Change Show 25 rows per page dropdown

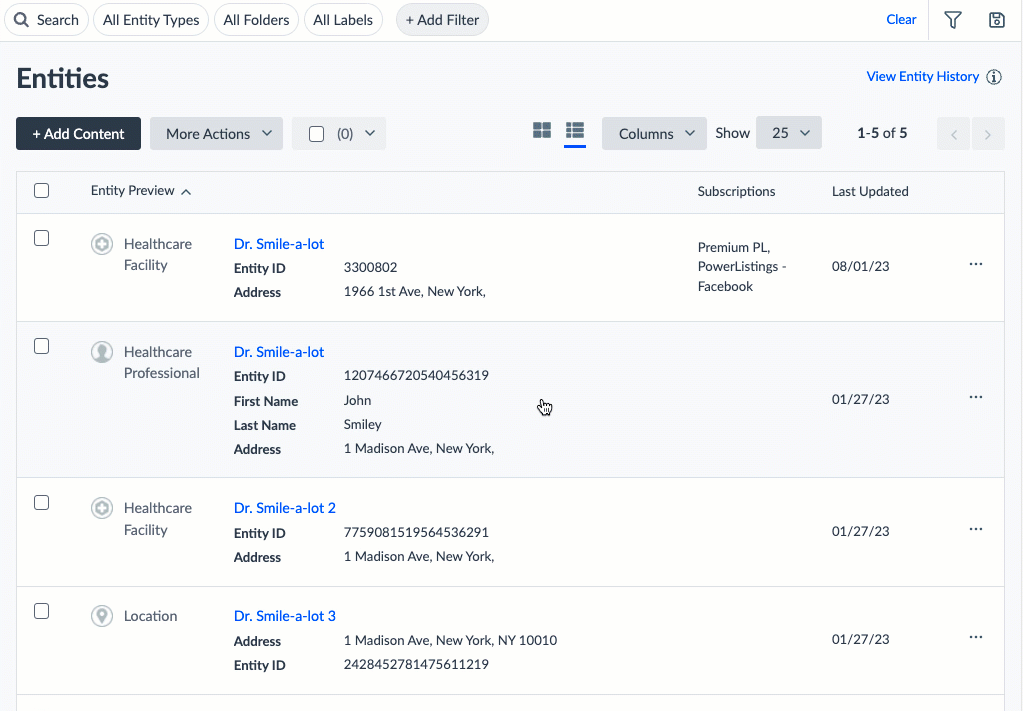click(789, 133)
